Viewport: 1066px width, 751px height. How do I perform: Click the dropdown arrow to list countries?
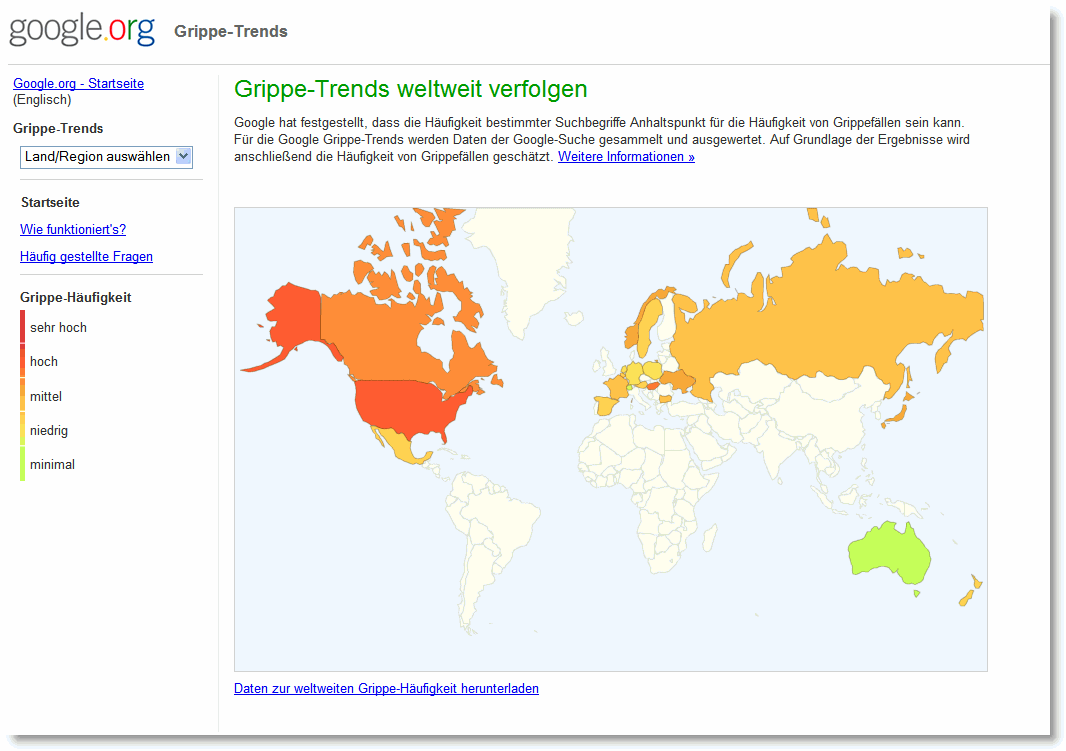pos(182,157)
